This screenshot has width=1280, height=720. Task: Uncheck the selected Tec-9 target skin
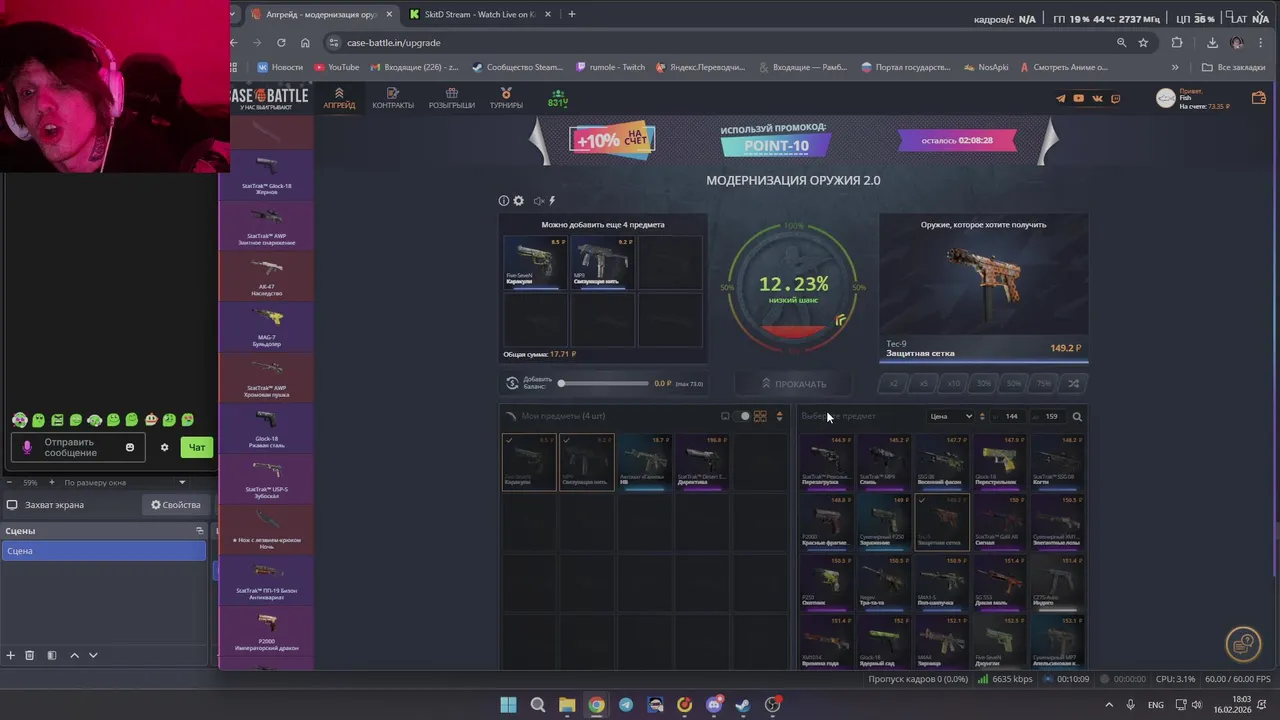[x=940, y=521]
